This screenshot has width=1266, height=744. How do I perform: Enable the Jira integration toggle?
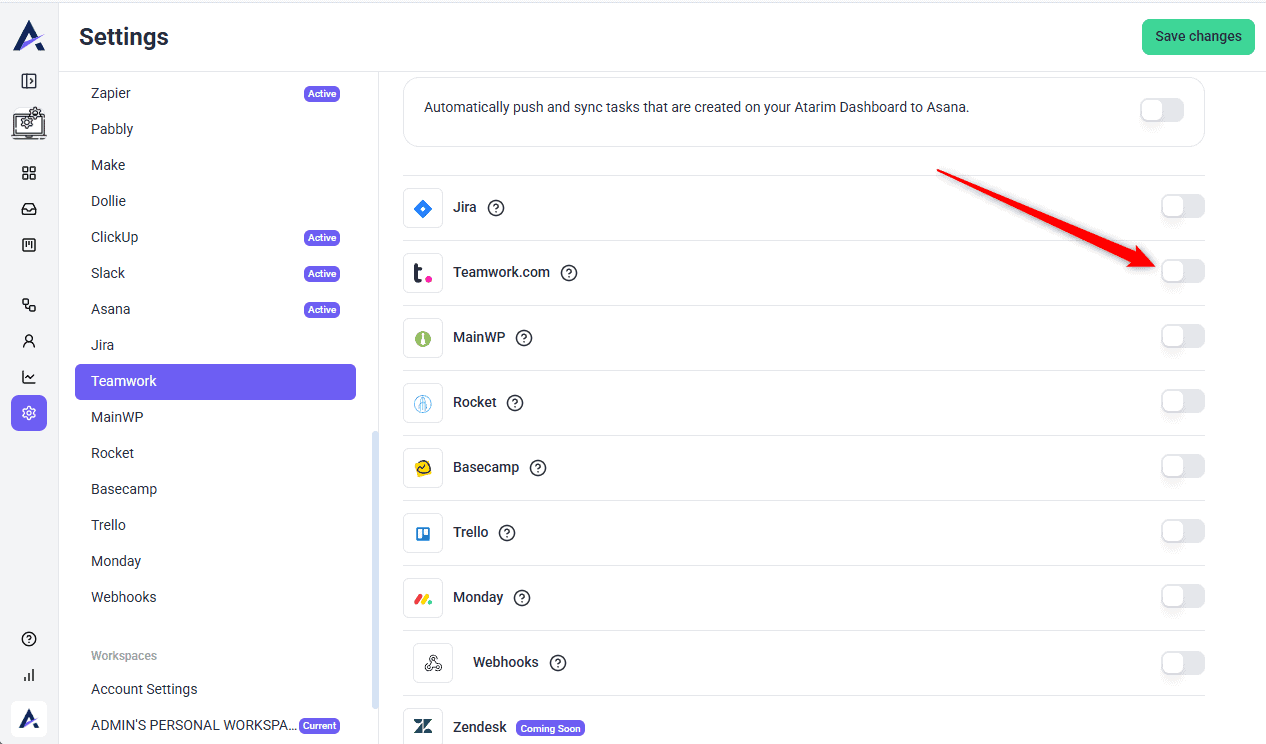coord(1183,206)
